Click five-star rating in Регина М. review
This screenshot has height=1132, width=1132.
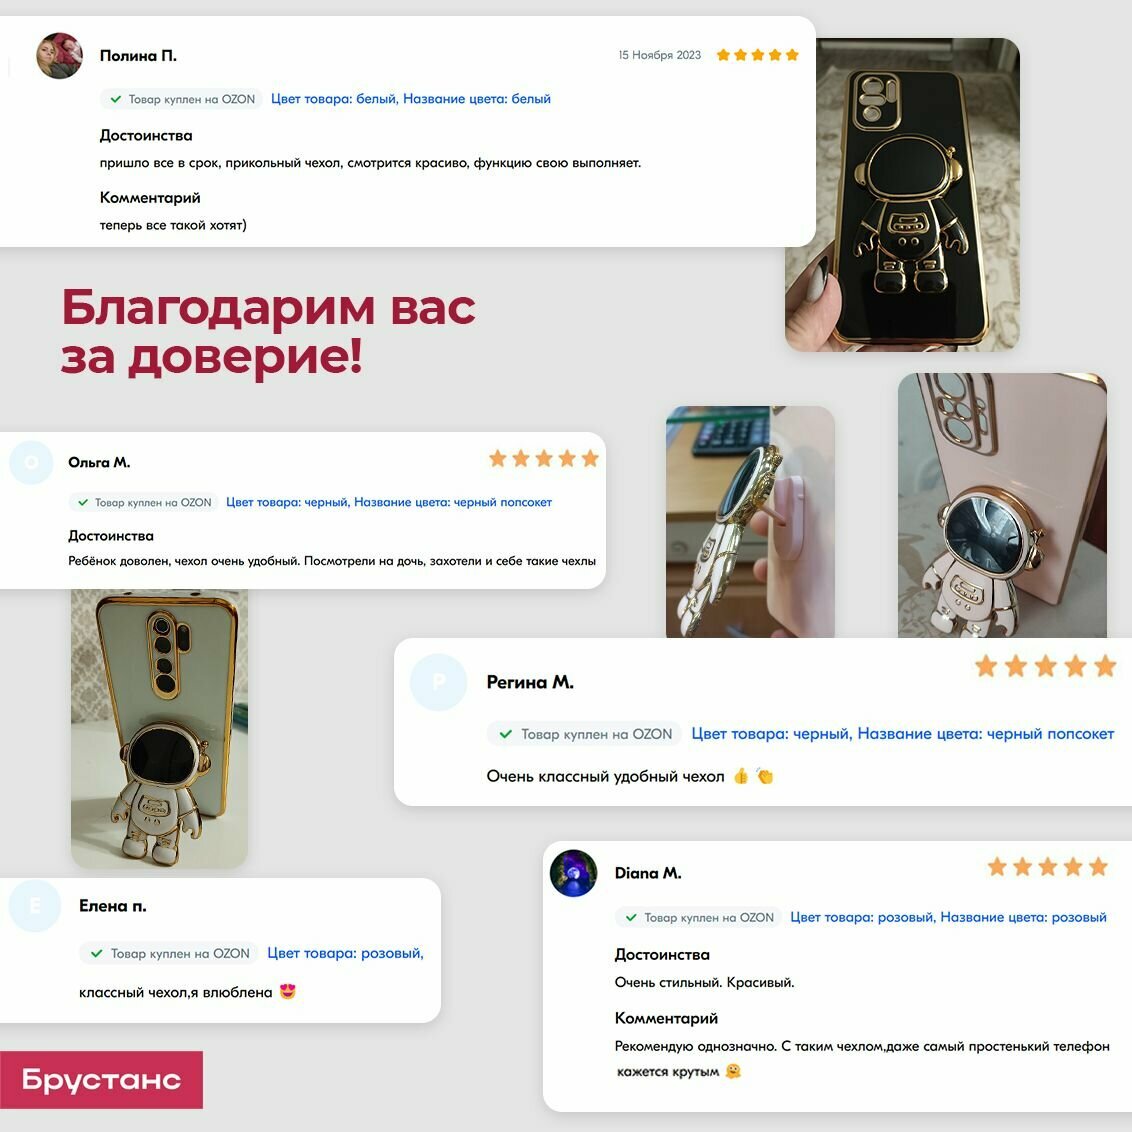point(1045,666)
